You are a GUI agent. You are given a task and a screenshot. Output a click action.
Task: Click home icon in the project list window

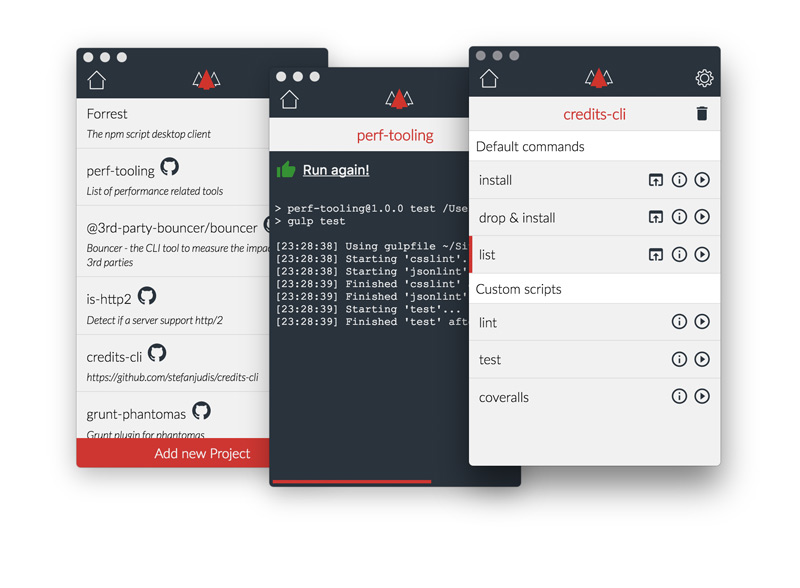coord(96,80)
